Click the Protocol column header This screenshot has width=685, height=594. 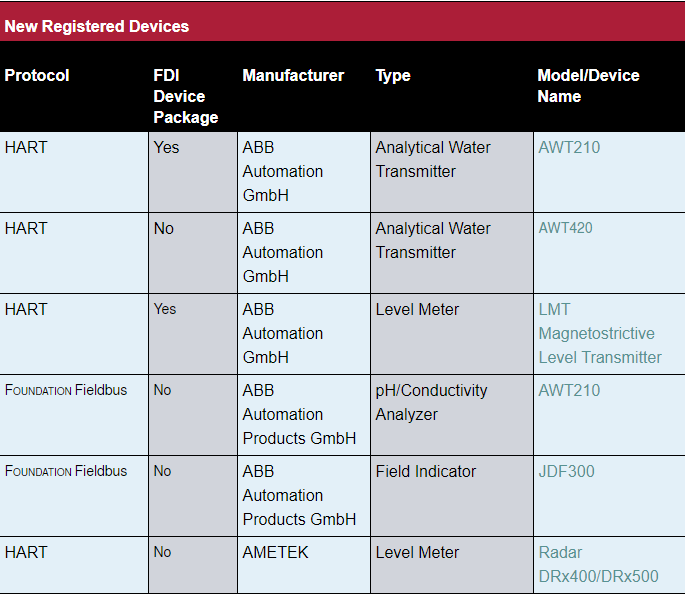(37, 76)
